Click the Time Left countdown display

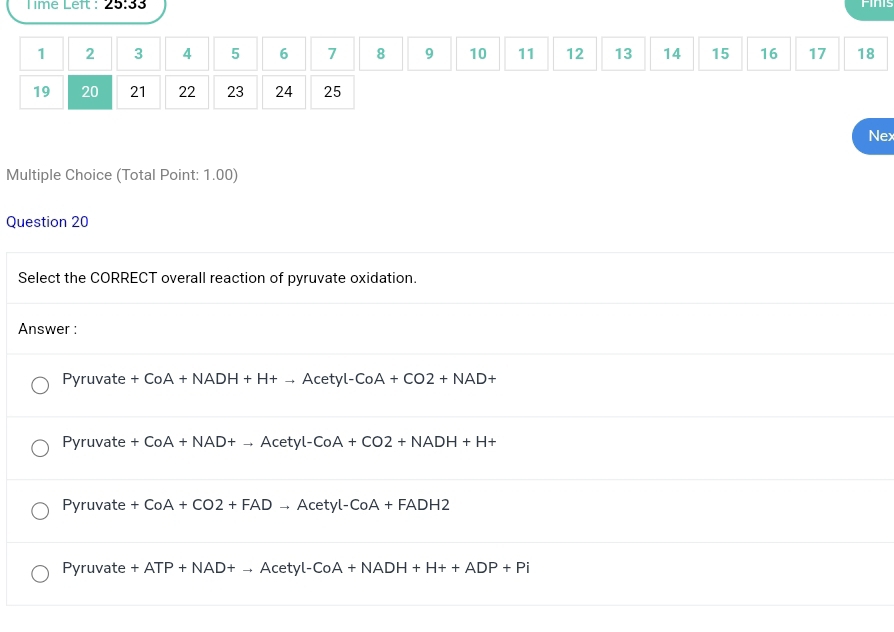86,6
